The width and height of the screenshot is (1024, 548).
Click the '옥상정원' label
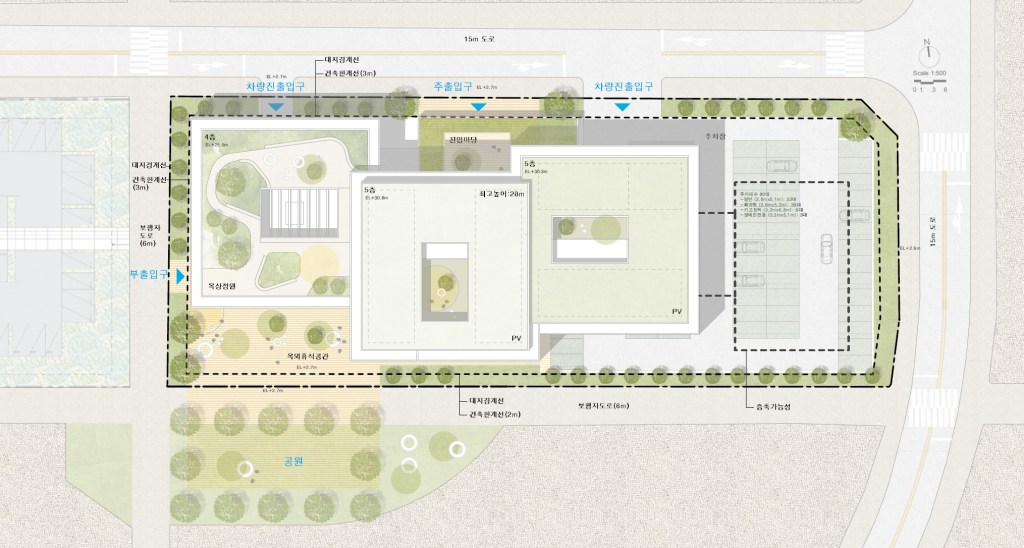pos(221,286)
